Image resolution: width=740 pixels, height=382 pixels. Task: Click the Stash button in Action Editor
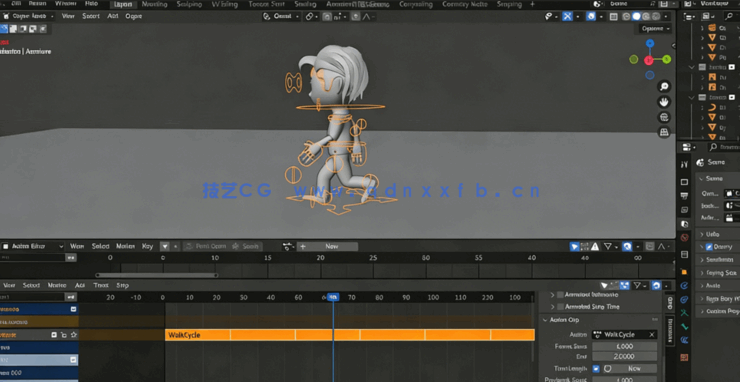[x=246, y=246]
